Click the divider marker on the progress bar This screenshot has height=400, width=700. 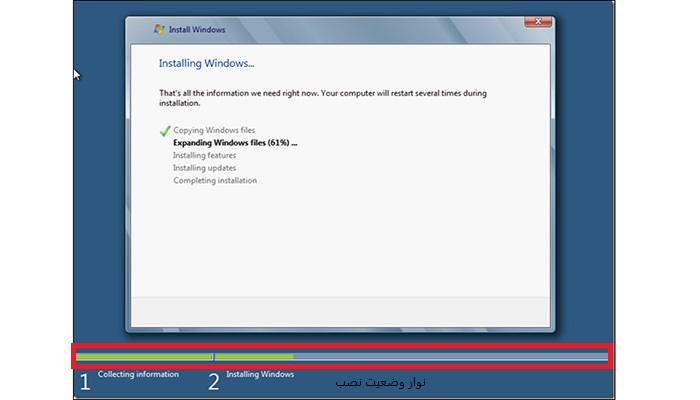[x=213, y=356]
